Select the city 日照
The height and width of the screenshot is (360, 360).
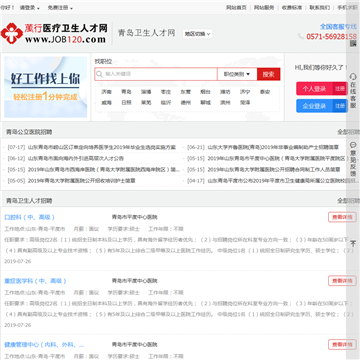pyautogui.click(x=126, y=103)
